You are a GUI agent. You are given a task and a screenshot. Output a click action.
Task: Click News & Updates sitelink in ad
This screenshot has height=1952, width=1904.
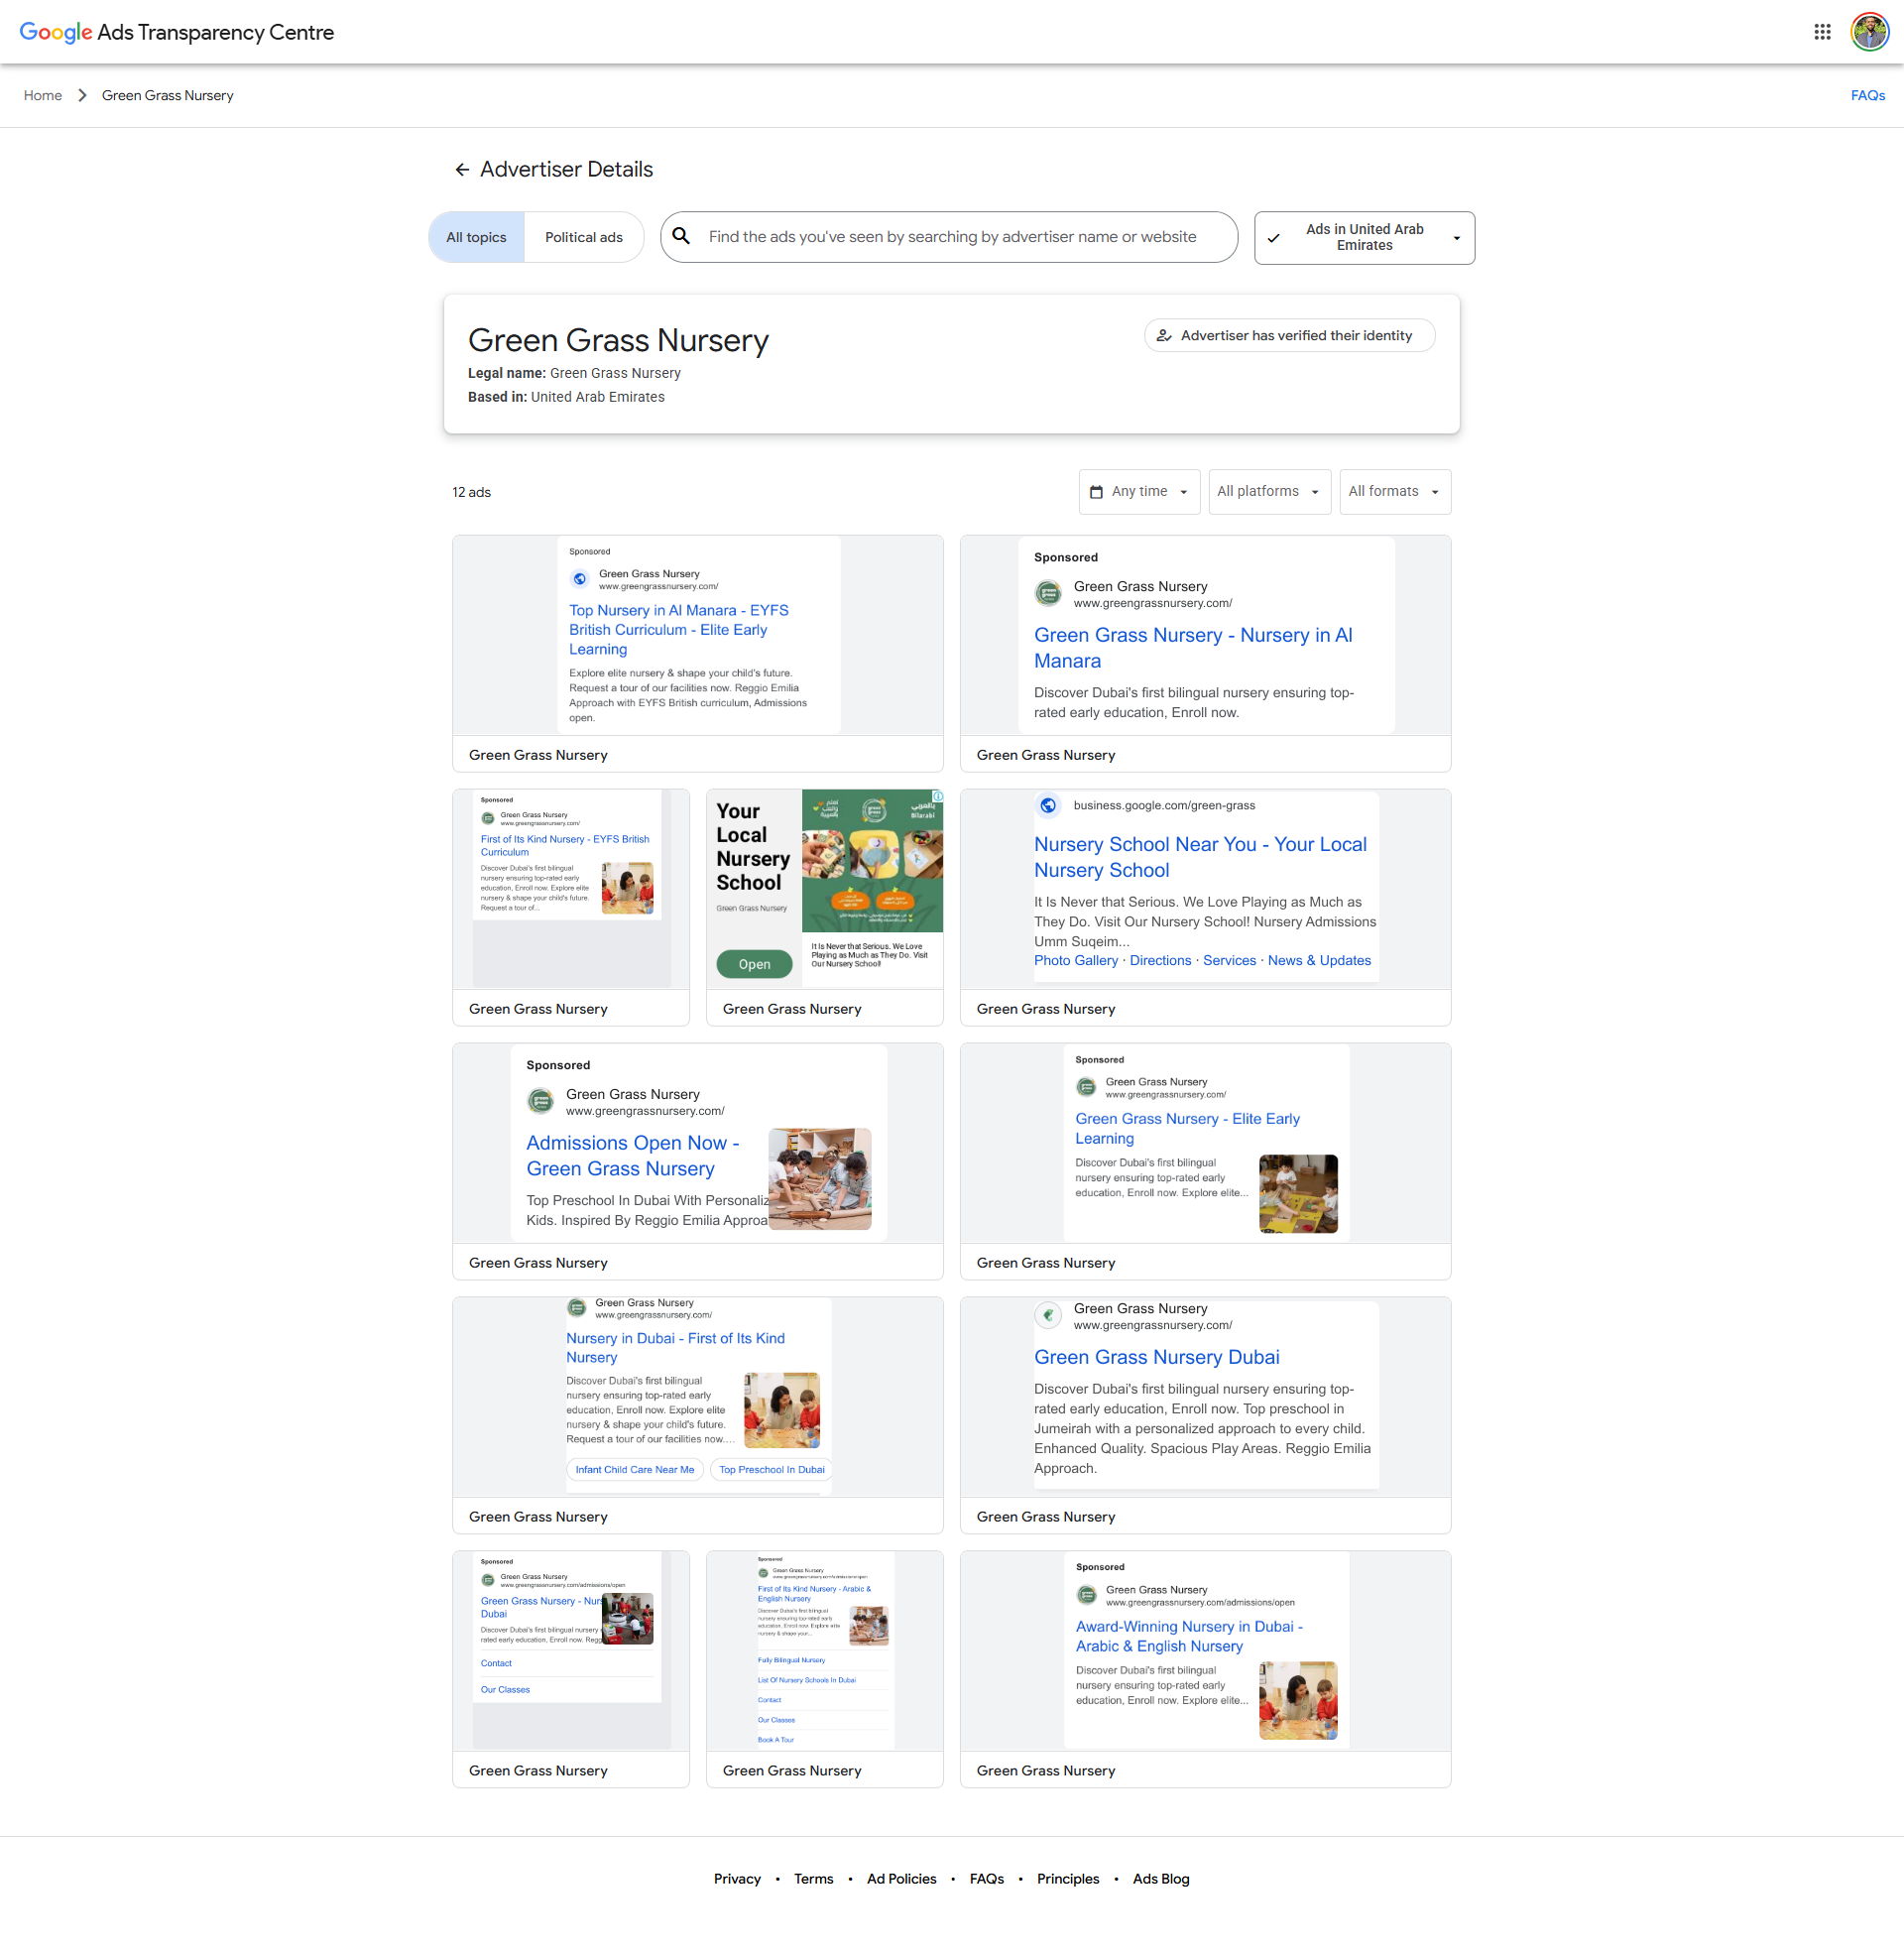[x=1319, y=960]
